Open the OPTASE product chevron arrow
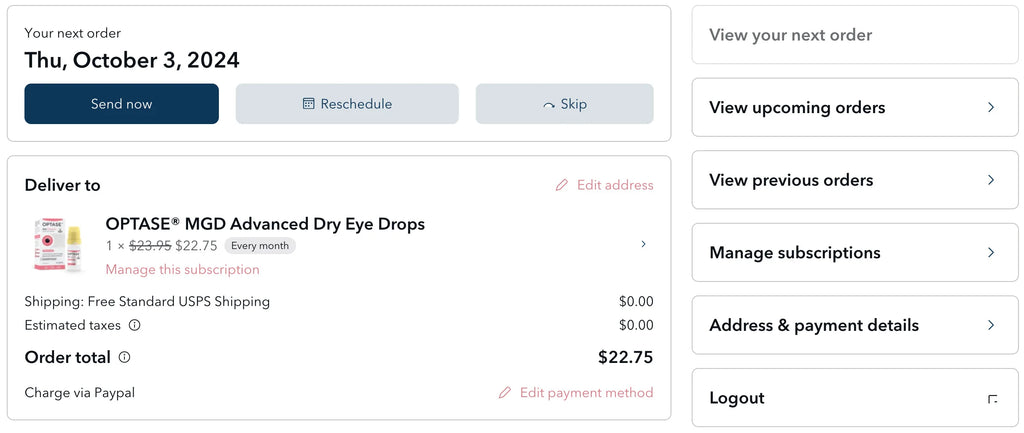 pyautogui.click(x=643, y=244)
